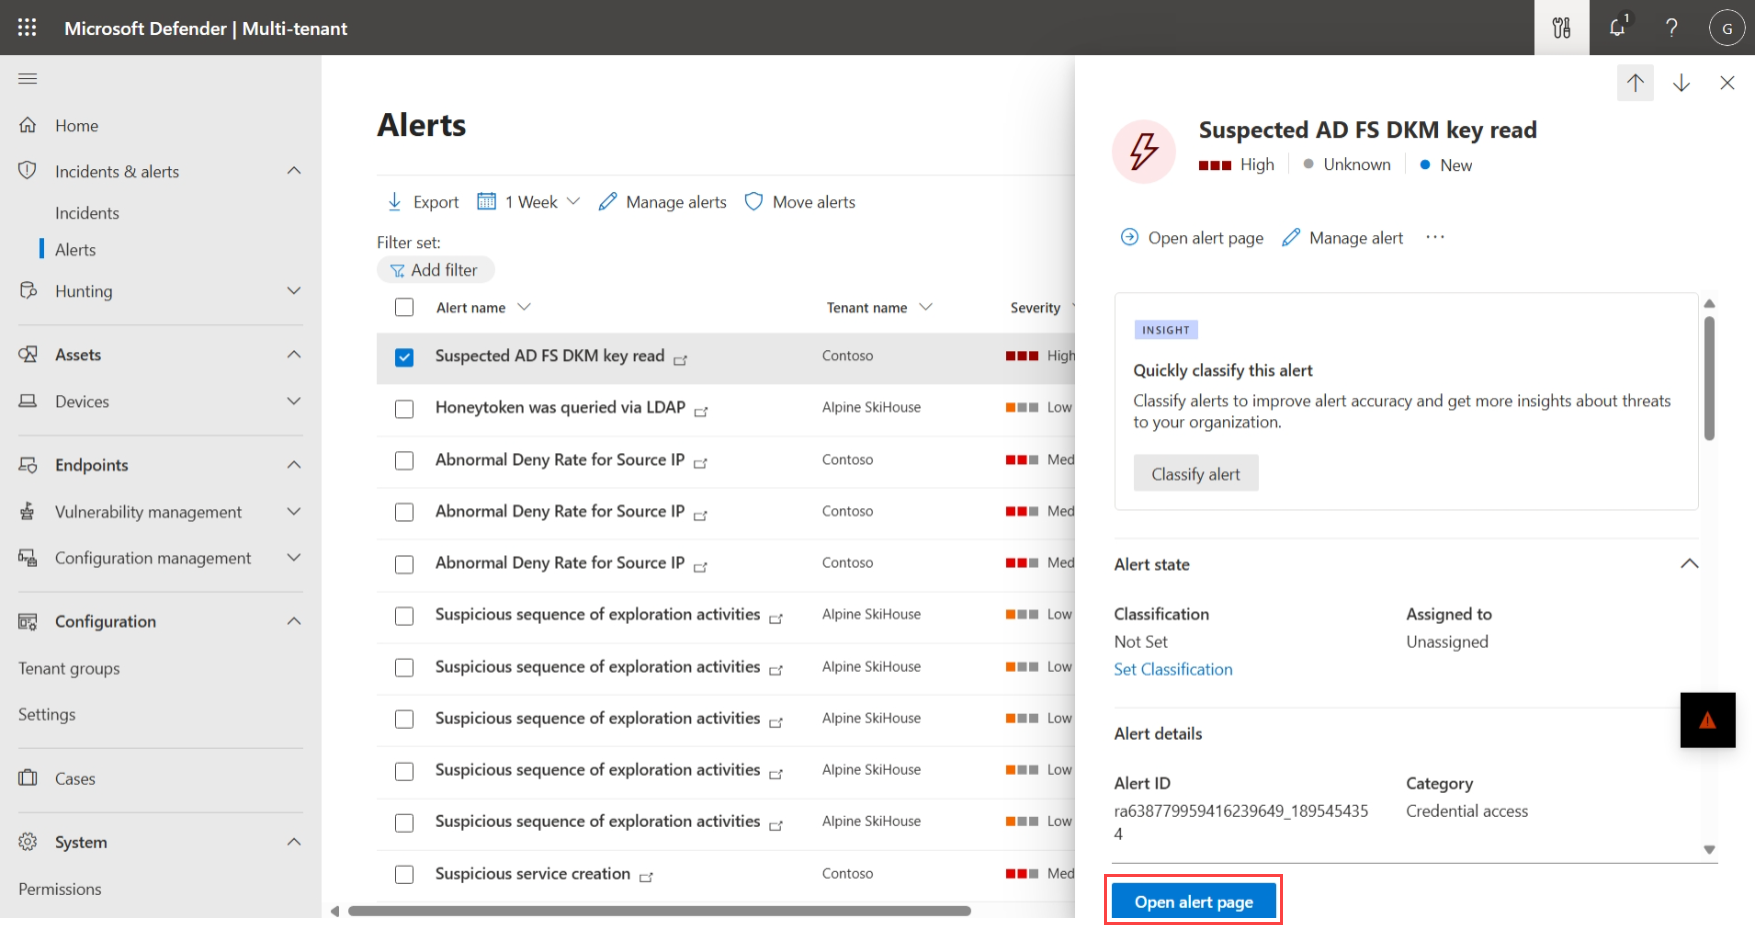Click the horizontal scrollbar under alerts table

pyautogui.click(x=660, y=911)
